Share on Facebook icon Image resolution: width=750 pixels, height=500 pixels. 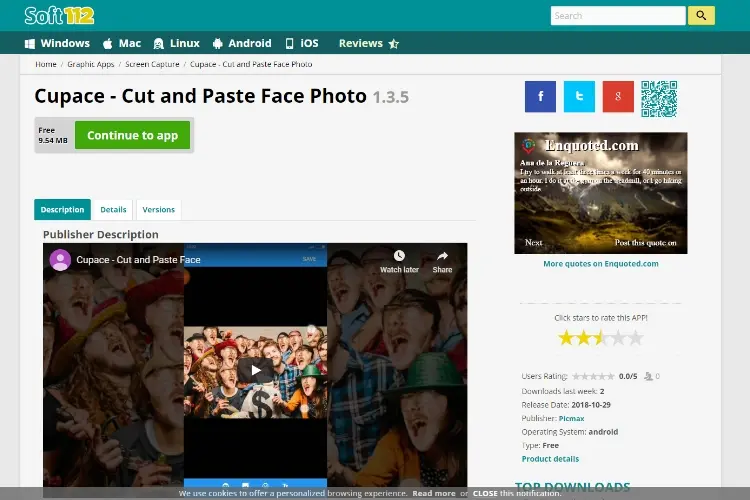(x=540, y=97)
